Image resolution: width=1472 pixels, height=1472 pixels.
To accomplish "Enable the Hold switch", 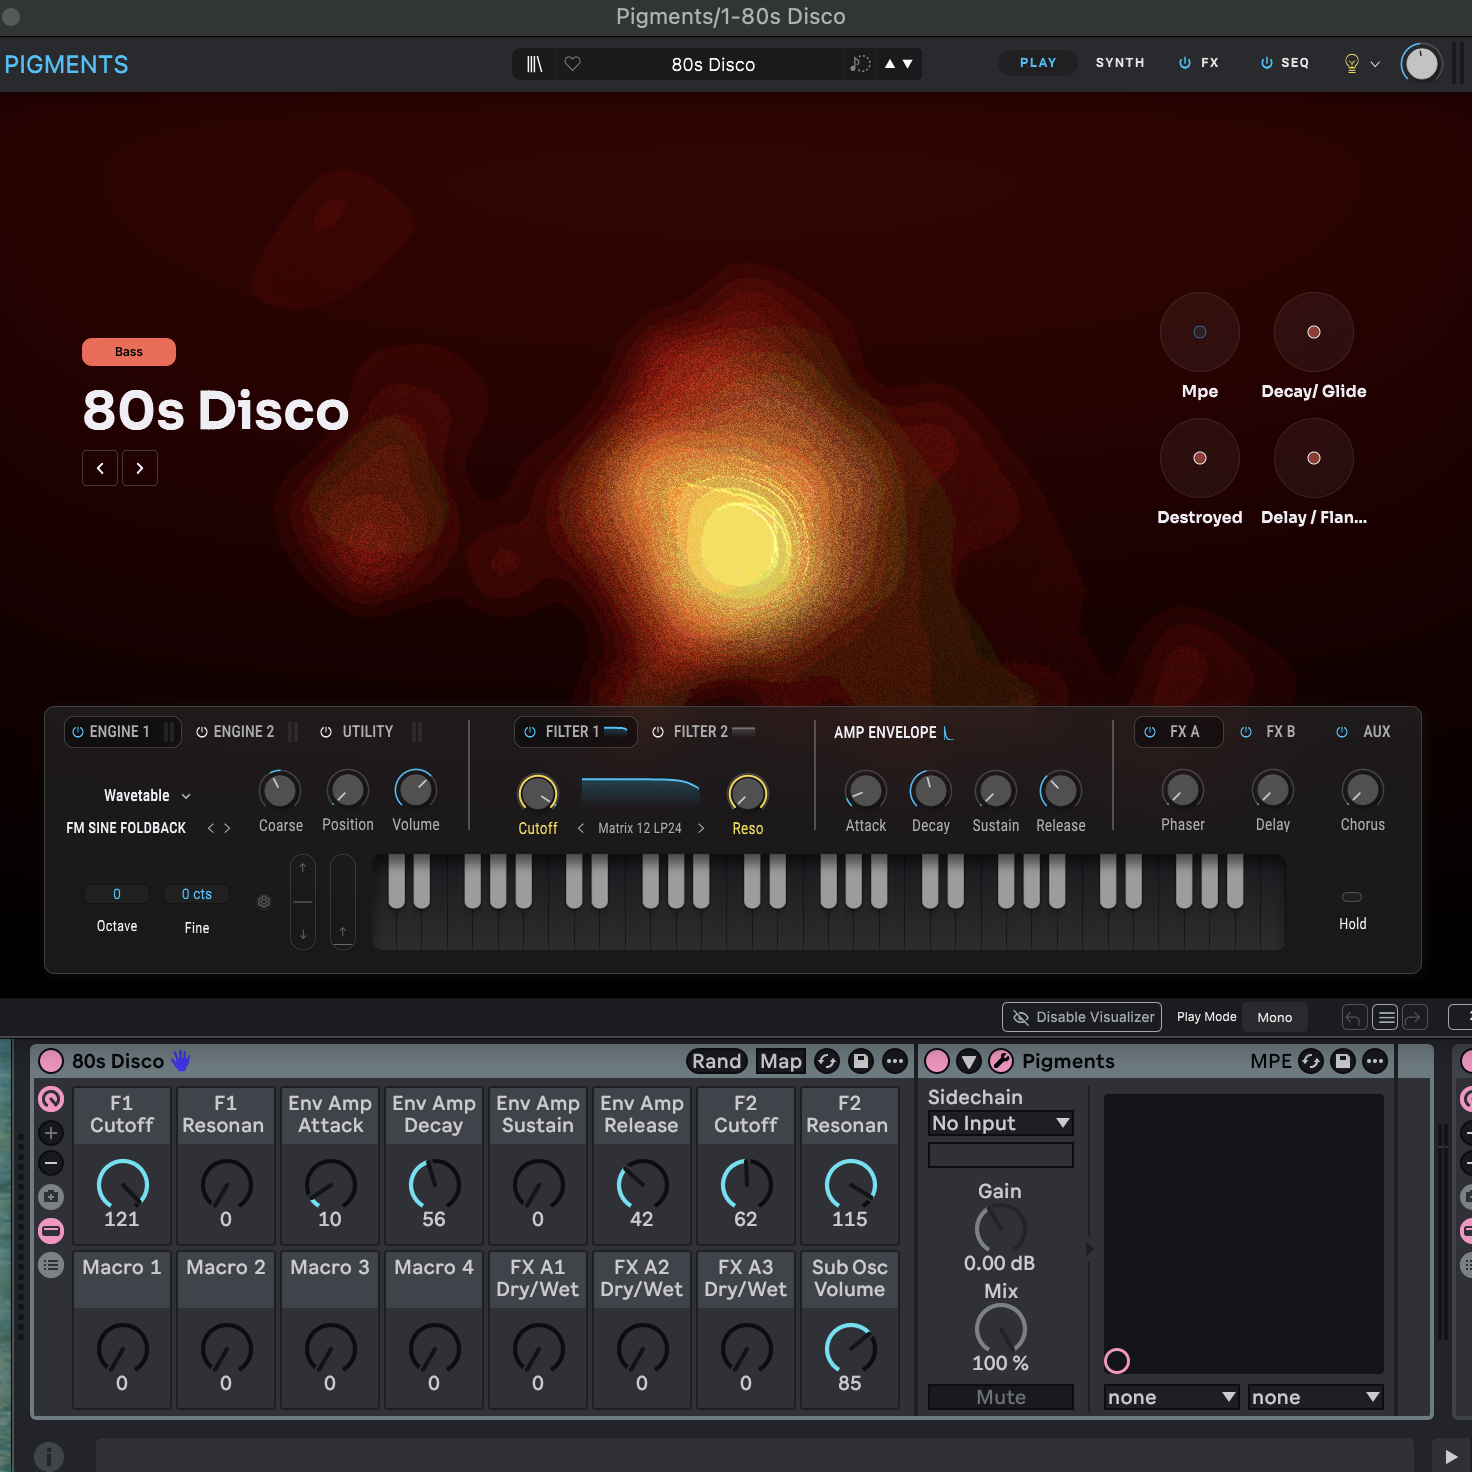I will (x=1352, y=897).
